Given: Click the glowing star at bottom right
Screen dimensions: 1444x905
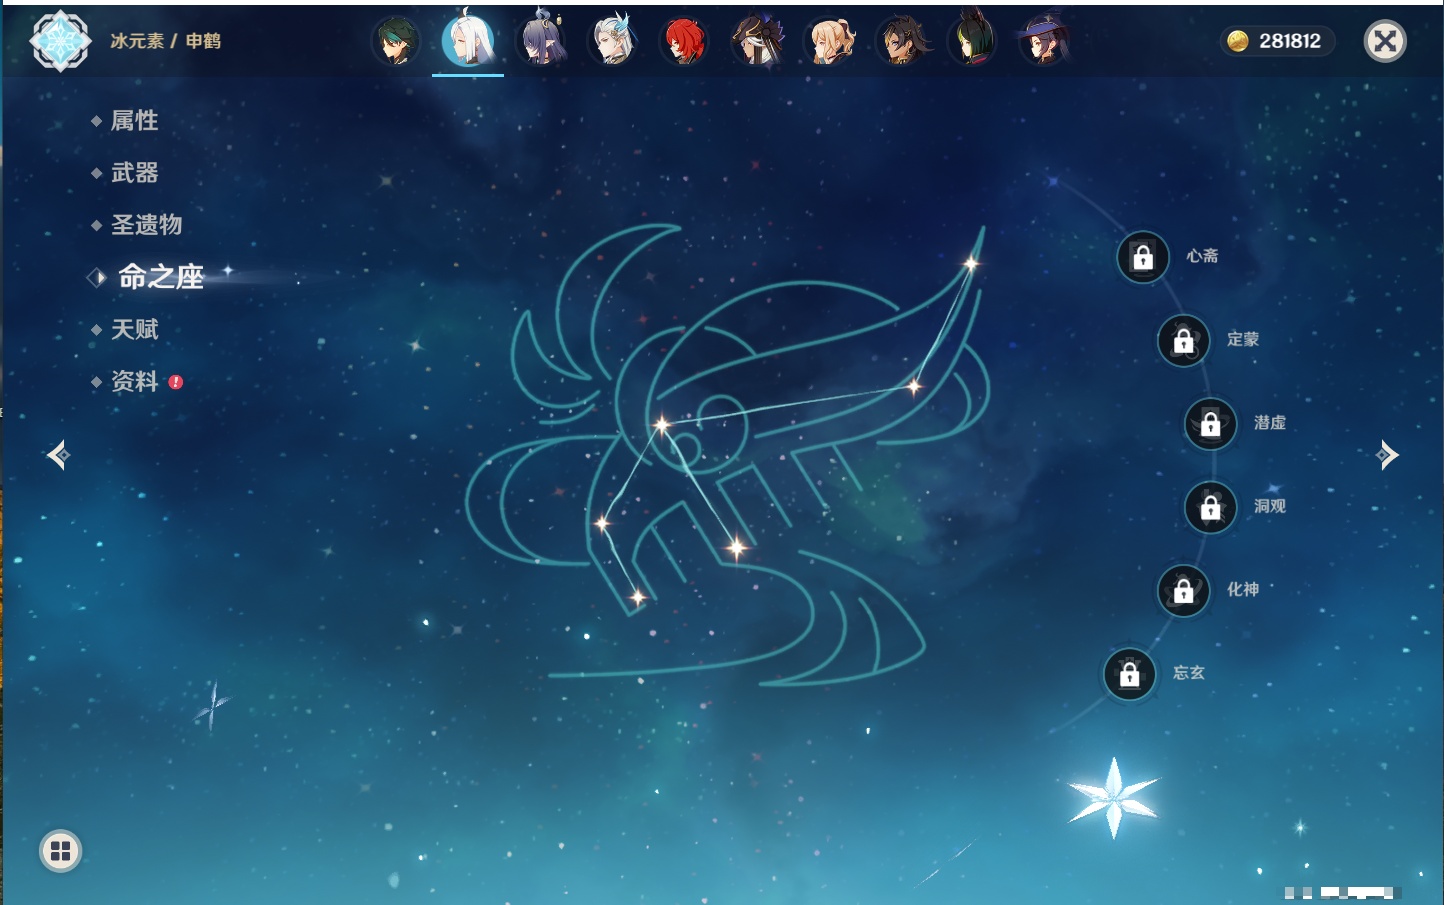Looking at the screenshot, I should tap(1113, 797).
